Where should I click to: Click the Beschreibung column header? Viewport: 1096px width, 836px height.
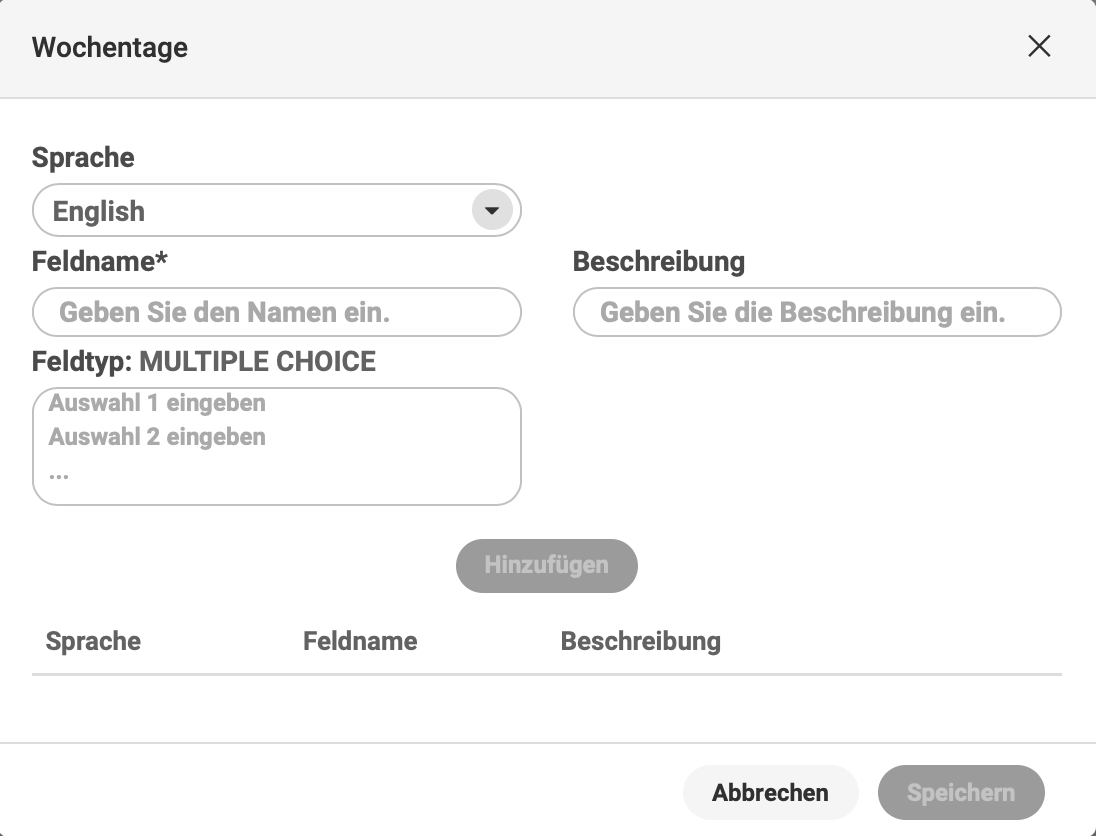point(641,641)
